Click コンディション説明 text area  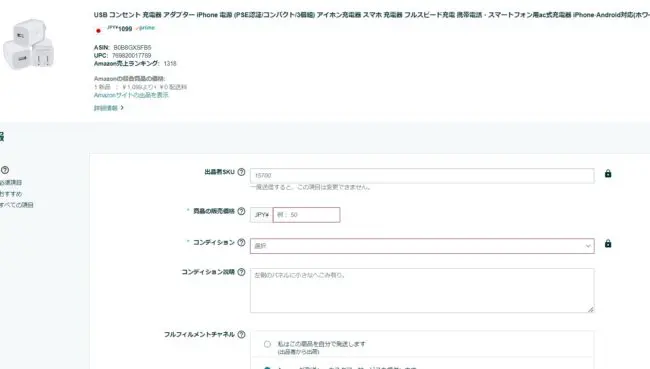tap(422, 290)
